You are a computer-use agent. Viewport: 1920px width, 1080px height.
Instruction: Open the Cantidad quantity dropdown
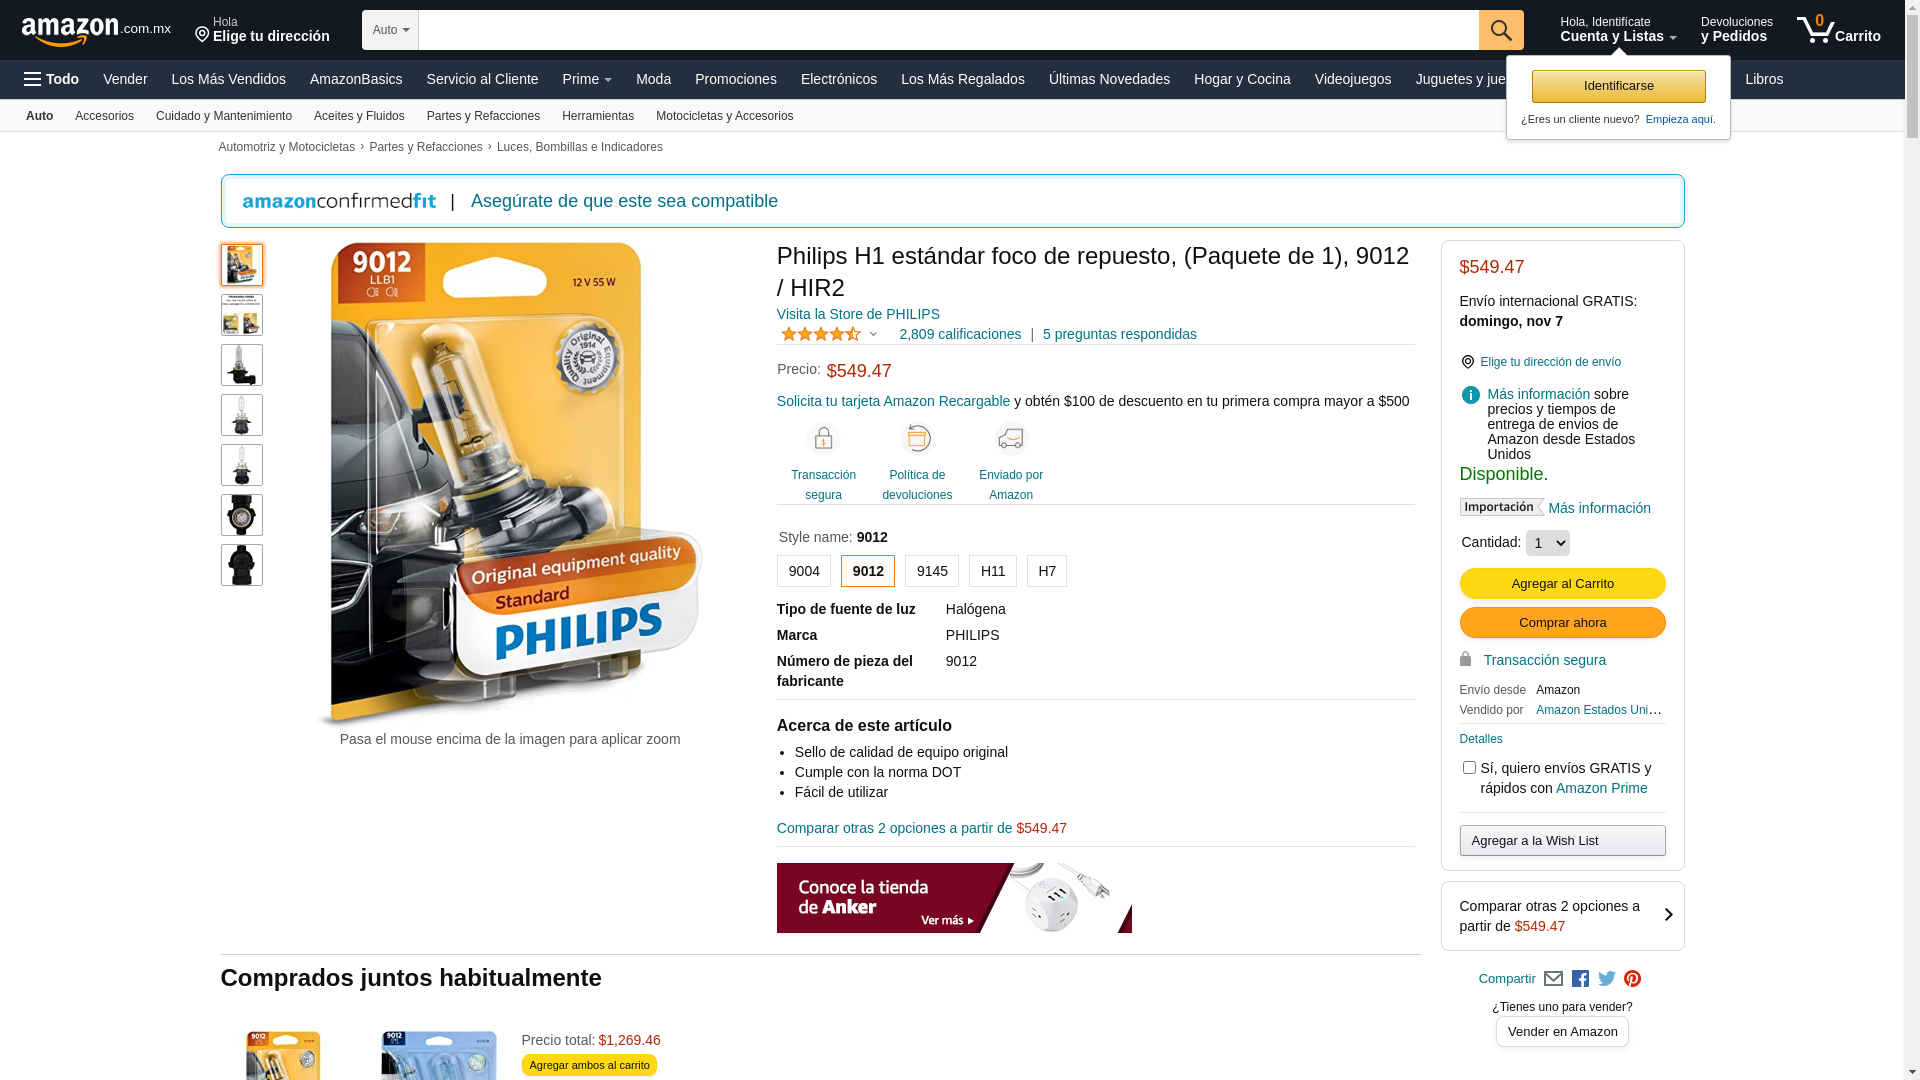(1547, 543)
